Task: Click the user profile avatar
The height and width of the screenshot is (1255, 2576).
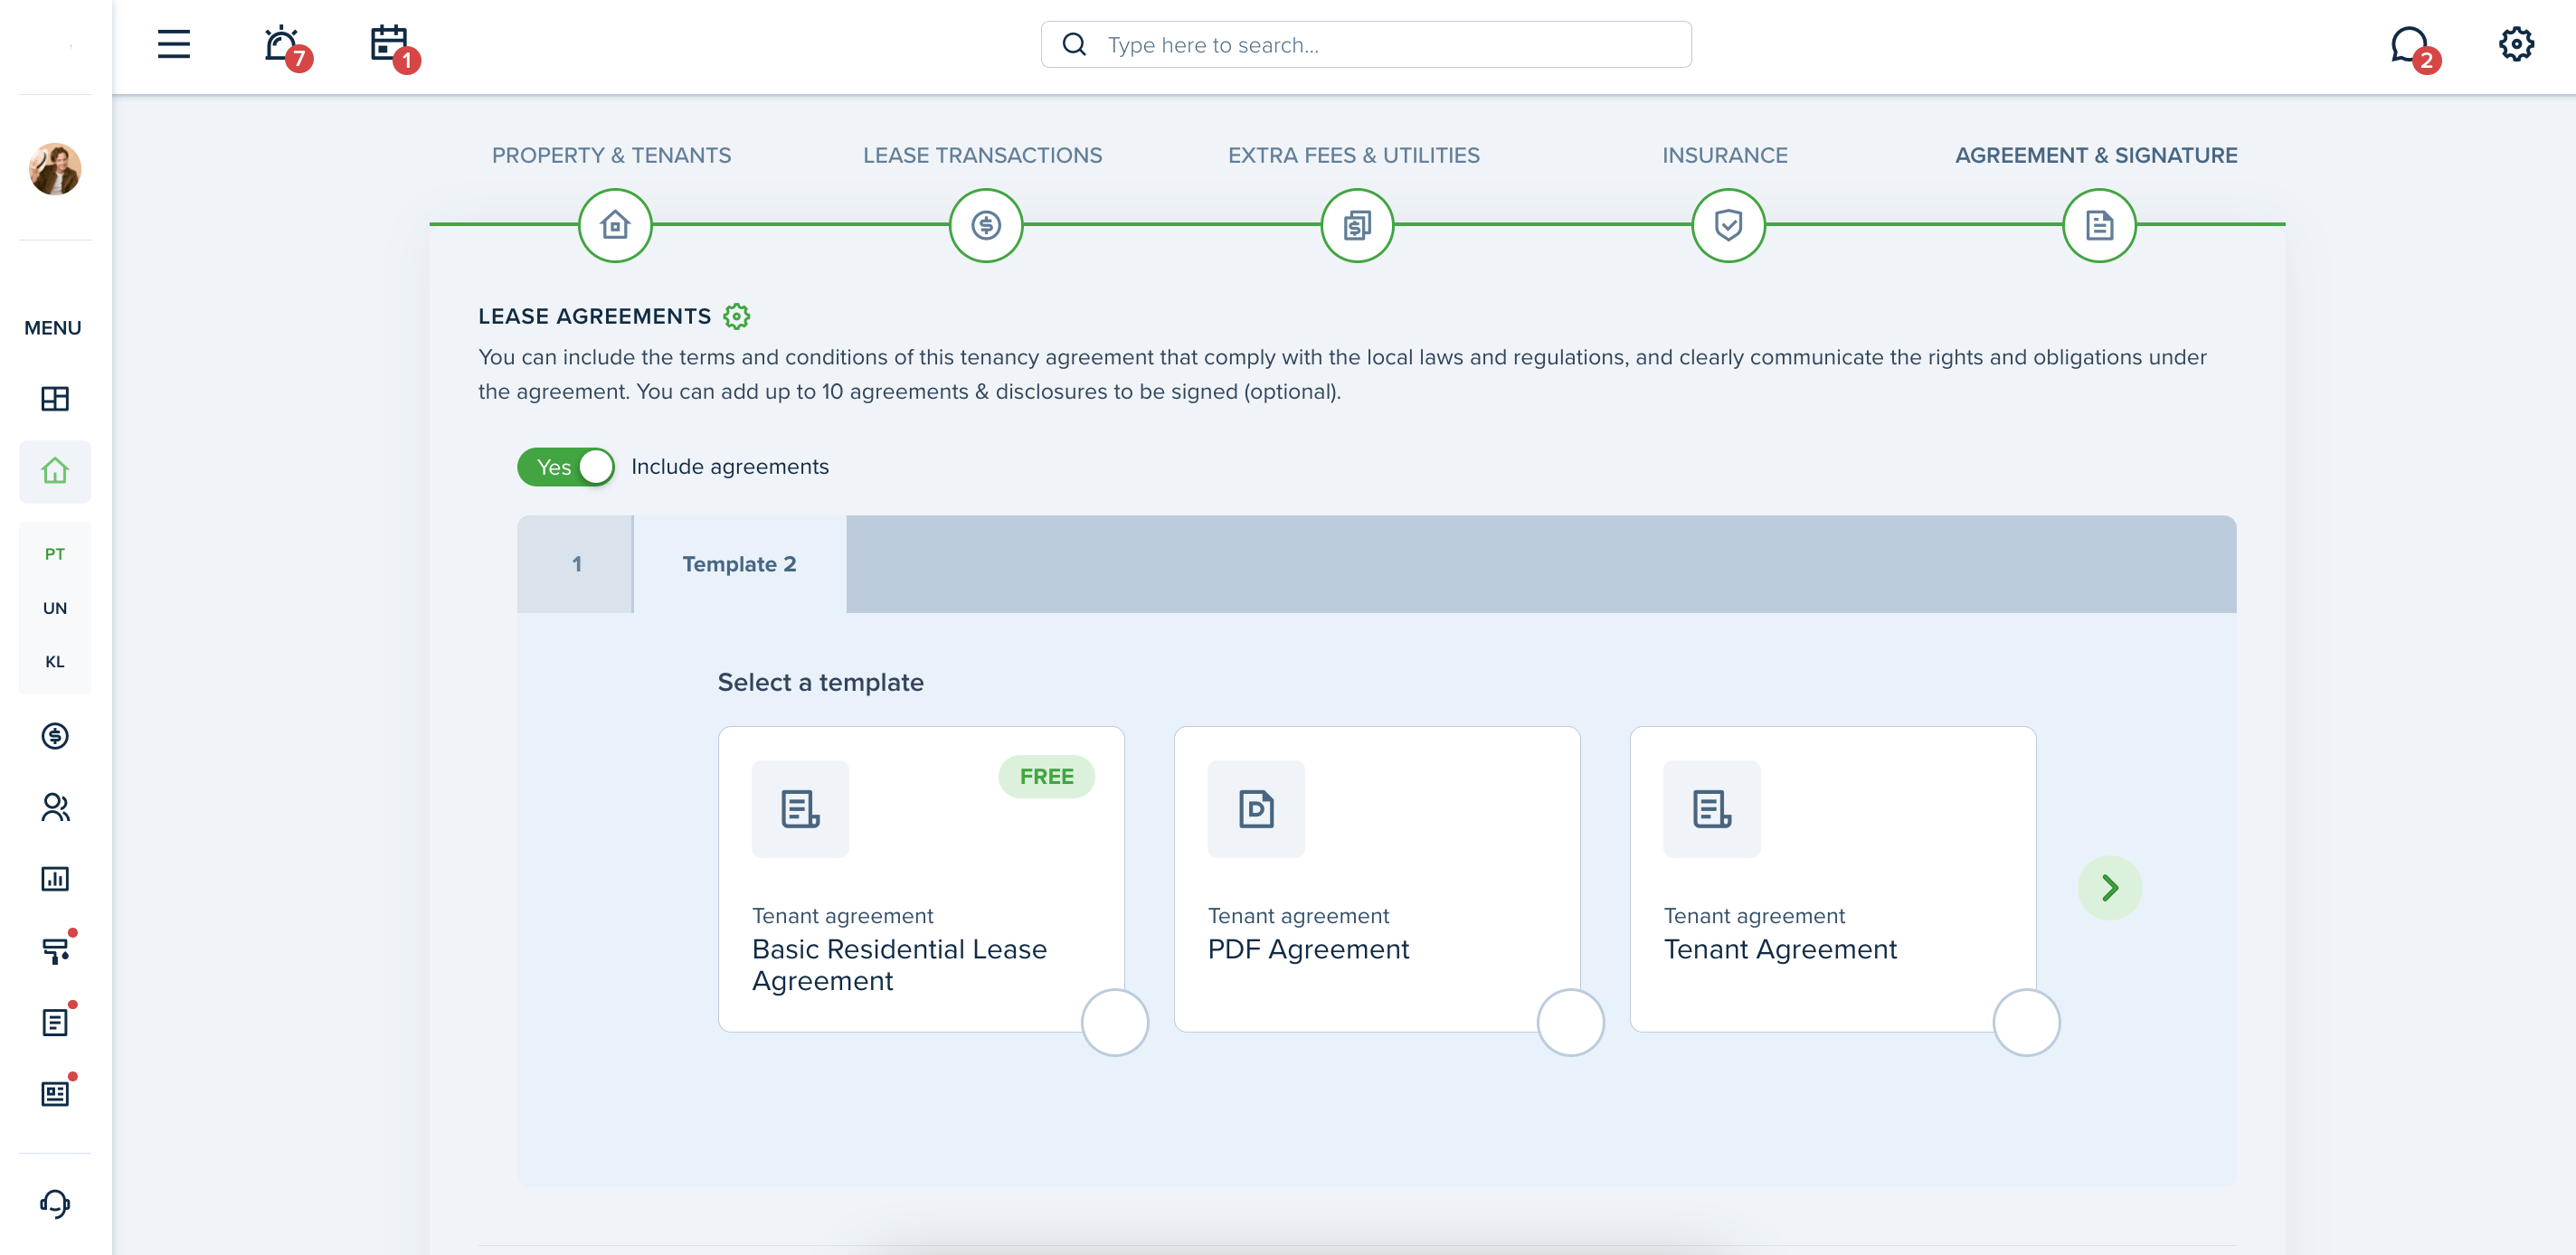Action: coord(55,168)
